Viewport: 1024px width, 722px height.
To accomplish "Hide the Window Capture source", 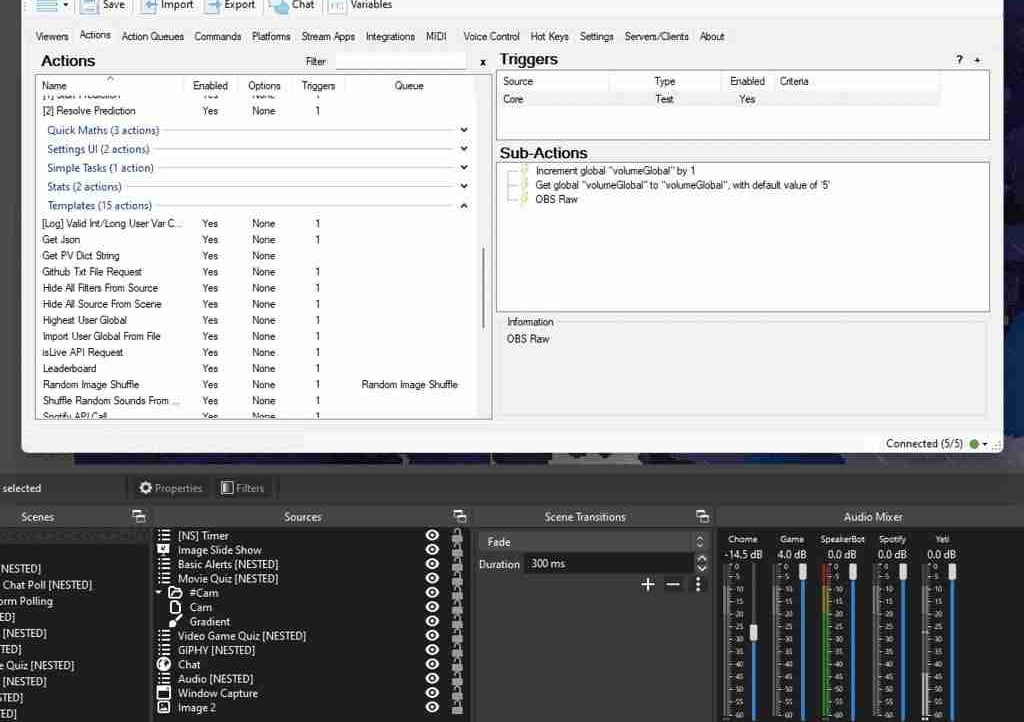I will coord(432,693).
